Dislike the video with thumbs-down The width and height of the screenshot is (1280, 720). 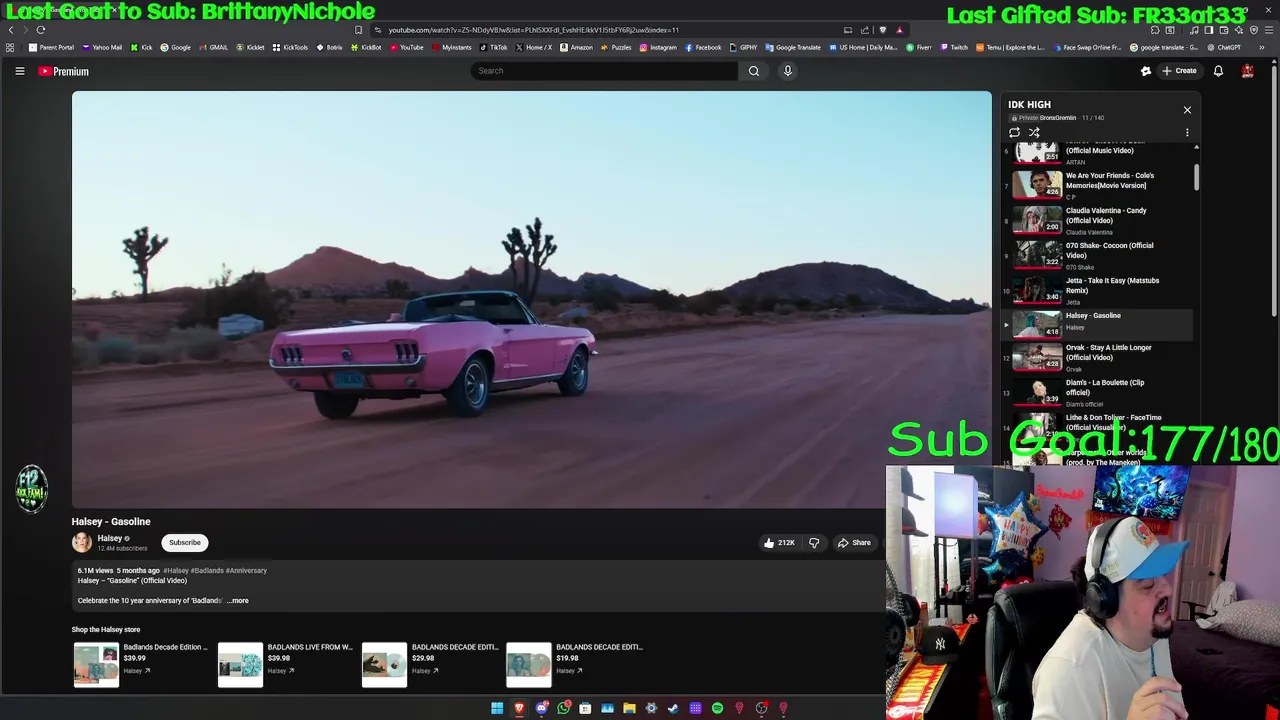[814, 543]
